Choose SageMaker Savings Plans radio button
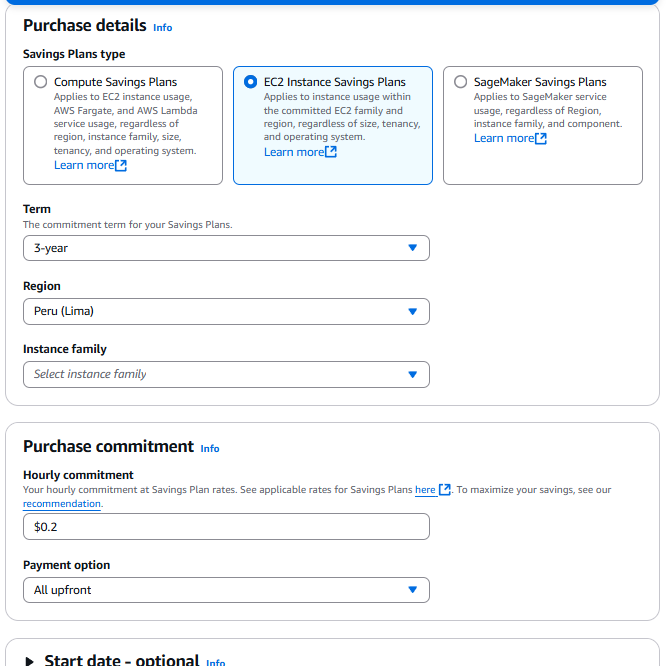 pos(460,82)
